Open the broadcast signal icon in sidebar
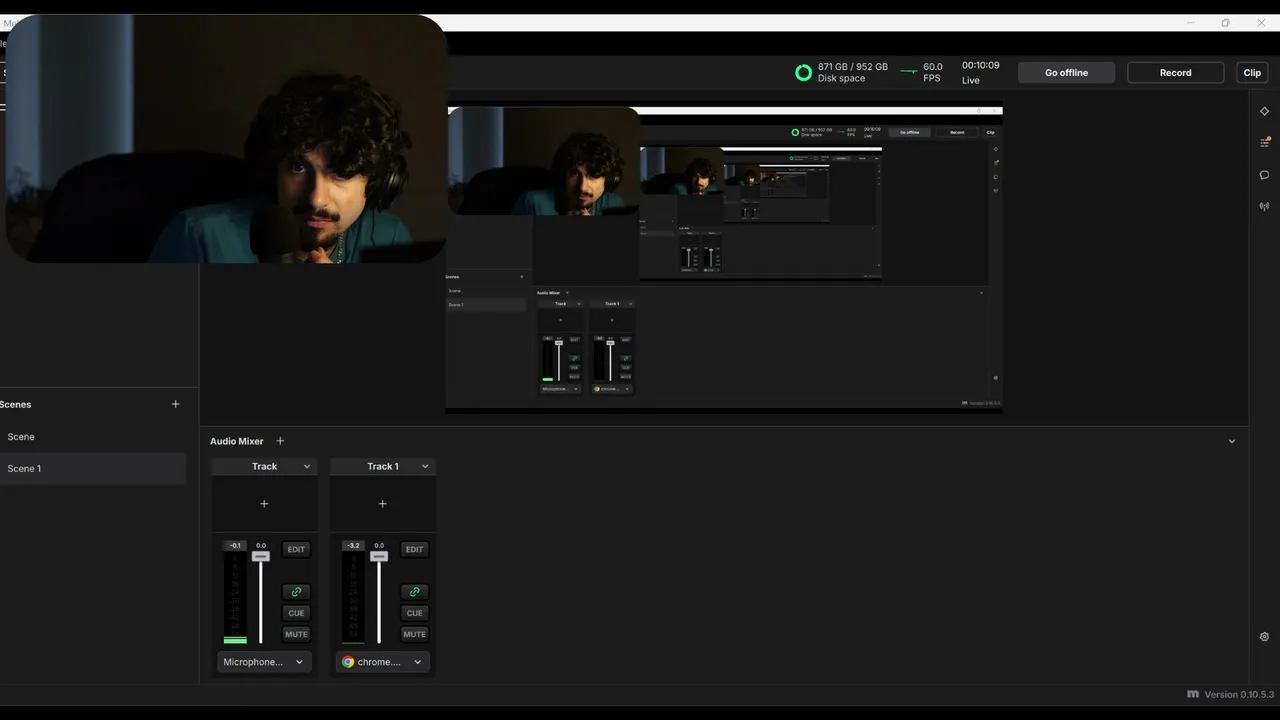Screen dimensions: 1280x720 pos(1264,207)
